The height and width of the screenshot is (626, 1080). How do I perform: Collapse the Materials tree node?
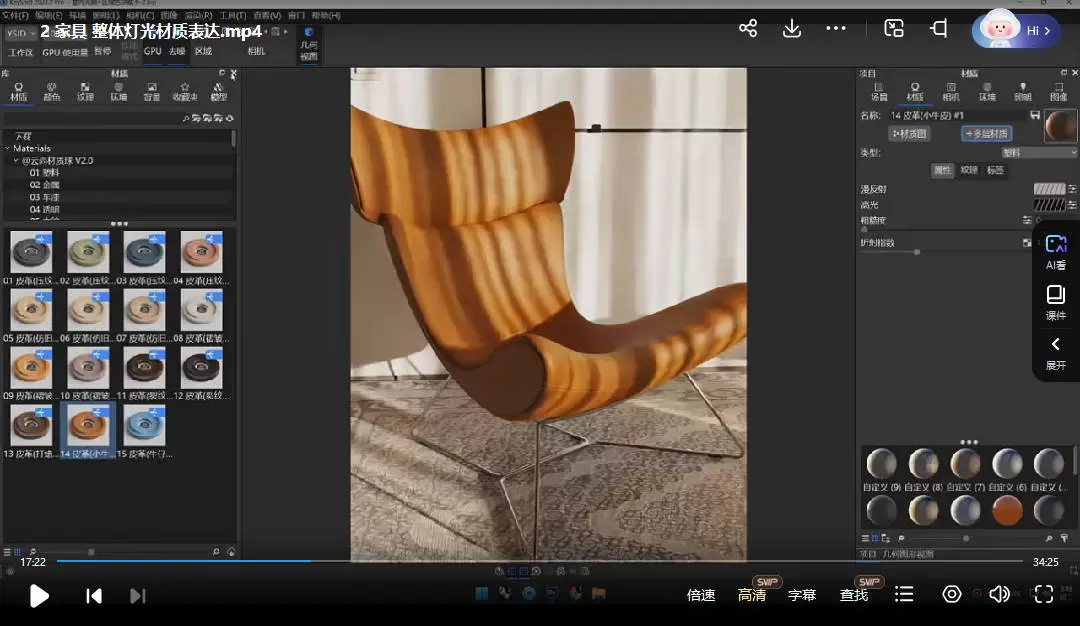click(8, 148)
